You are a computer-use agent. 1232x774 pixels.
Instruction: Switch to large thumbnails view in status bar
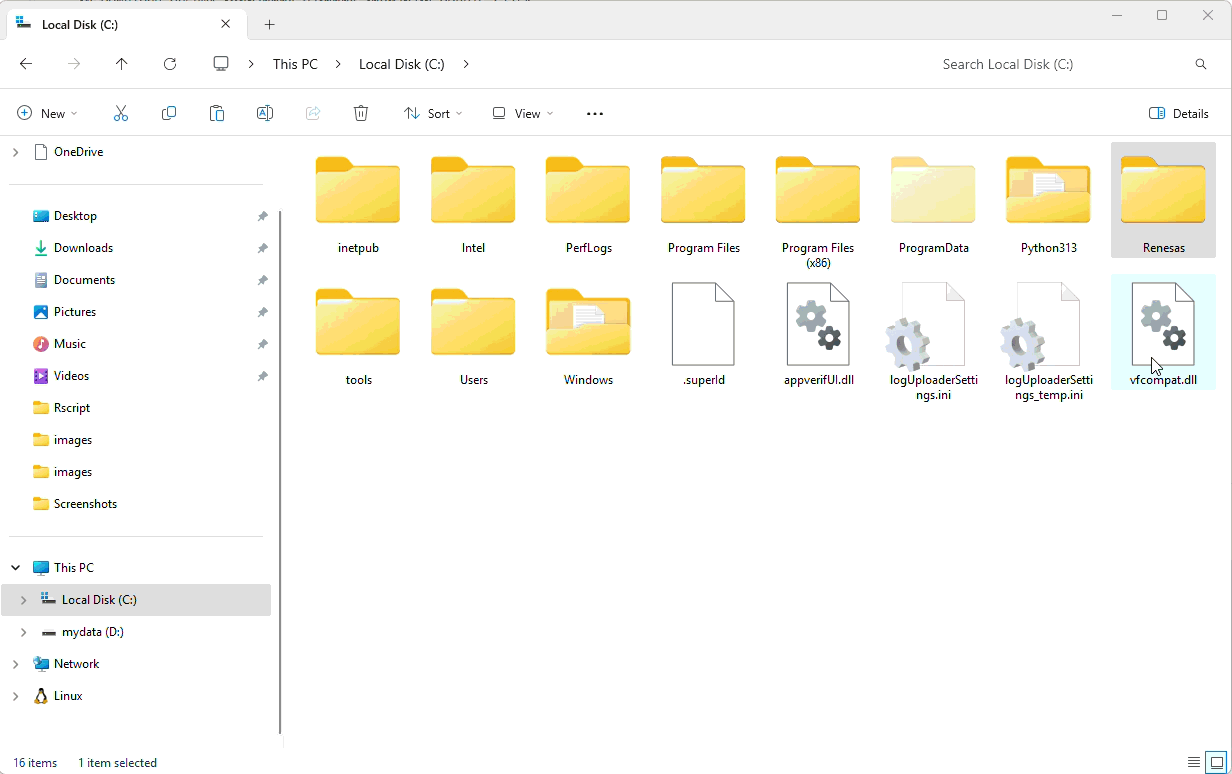[1216, 762]
